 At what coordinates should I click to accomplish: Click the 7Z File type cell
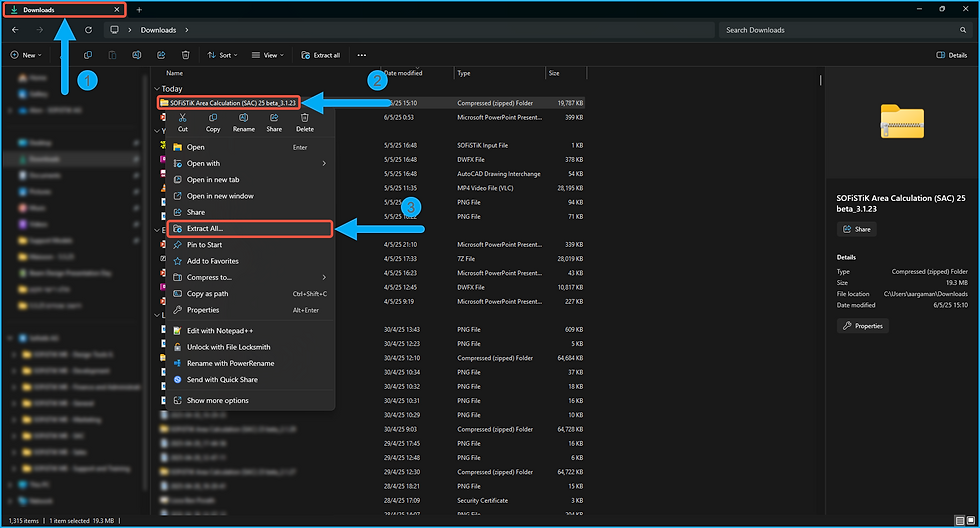pyautogui.click(x=466, y=259)
